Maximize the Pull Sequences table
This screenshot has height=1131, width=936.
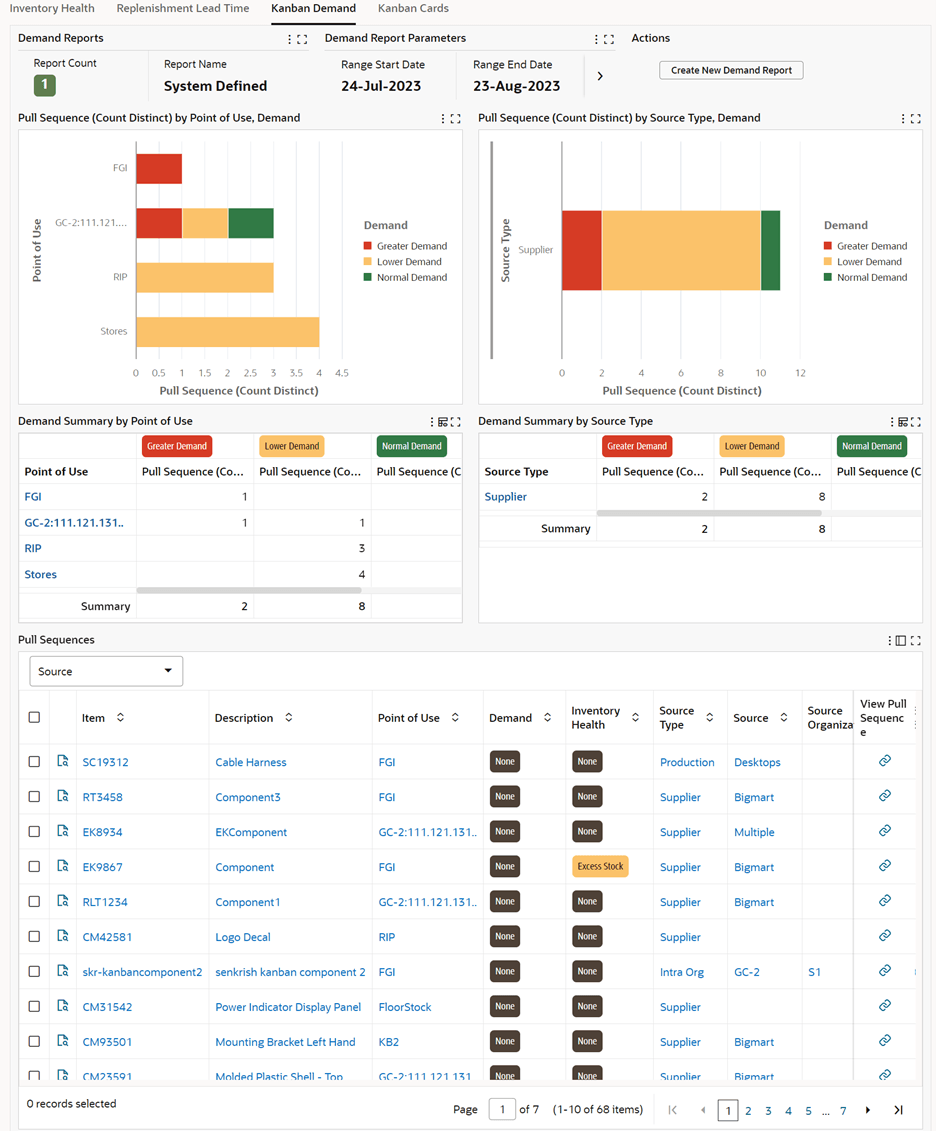(915, 641)
